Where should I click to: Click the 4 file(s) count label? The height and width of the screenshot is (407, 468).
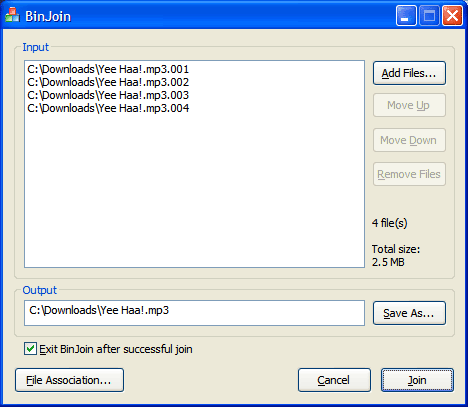pyautogui.click(x=390, y=223)
